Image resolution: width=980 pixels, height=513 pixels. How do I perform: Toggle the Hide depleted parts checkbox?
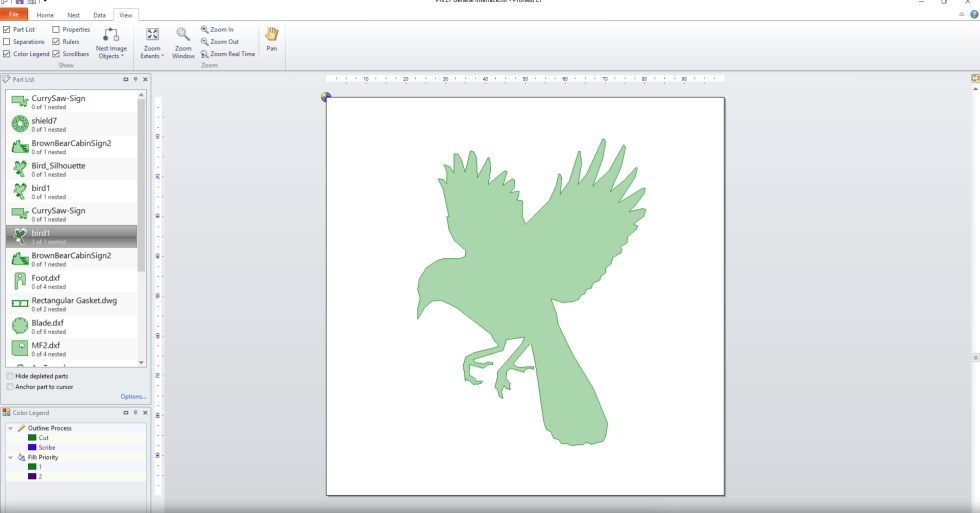coord(10,376)
